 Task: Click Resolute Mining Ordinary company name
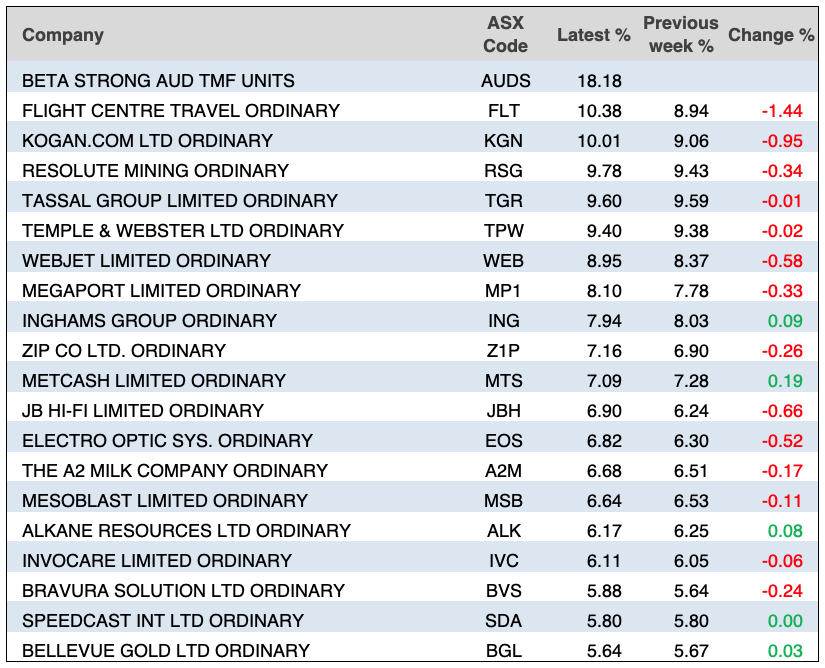155,171
